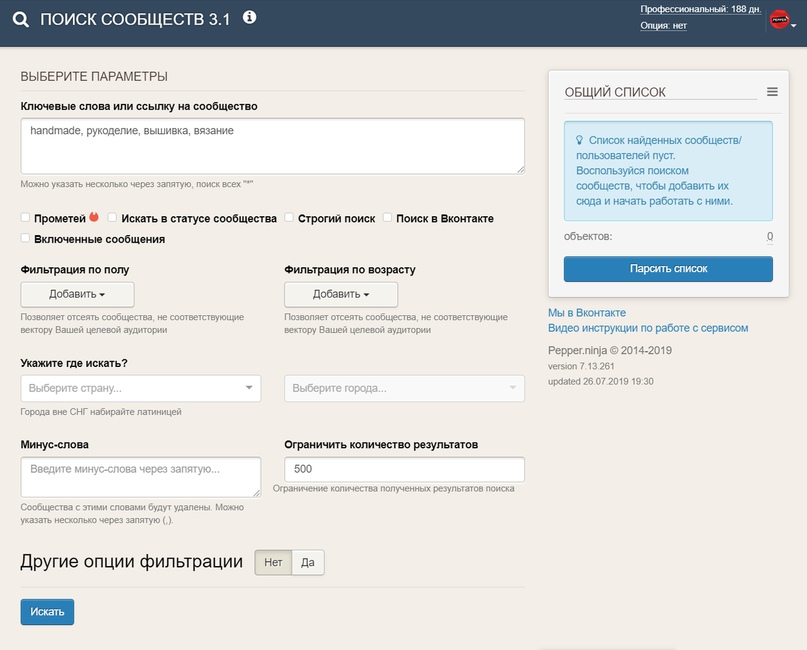Viewport: 807px width, 650px height.
Task: Toggle the Строгий поиск checkbox
Action: [289, 218]
